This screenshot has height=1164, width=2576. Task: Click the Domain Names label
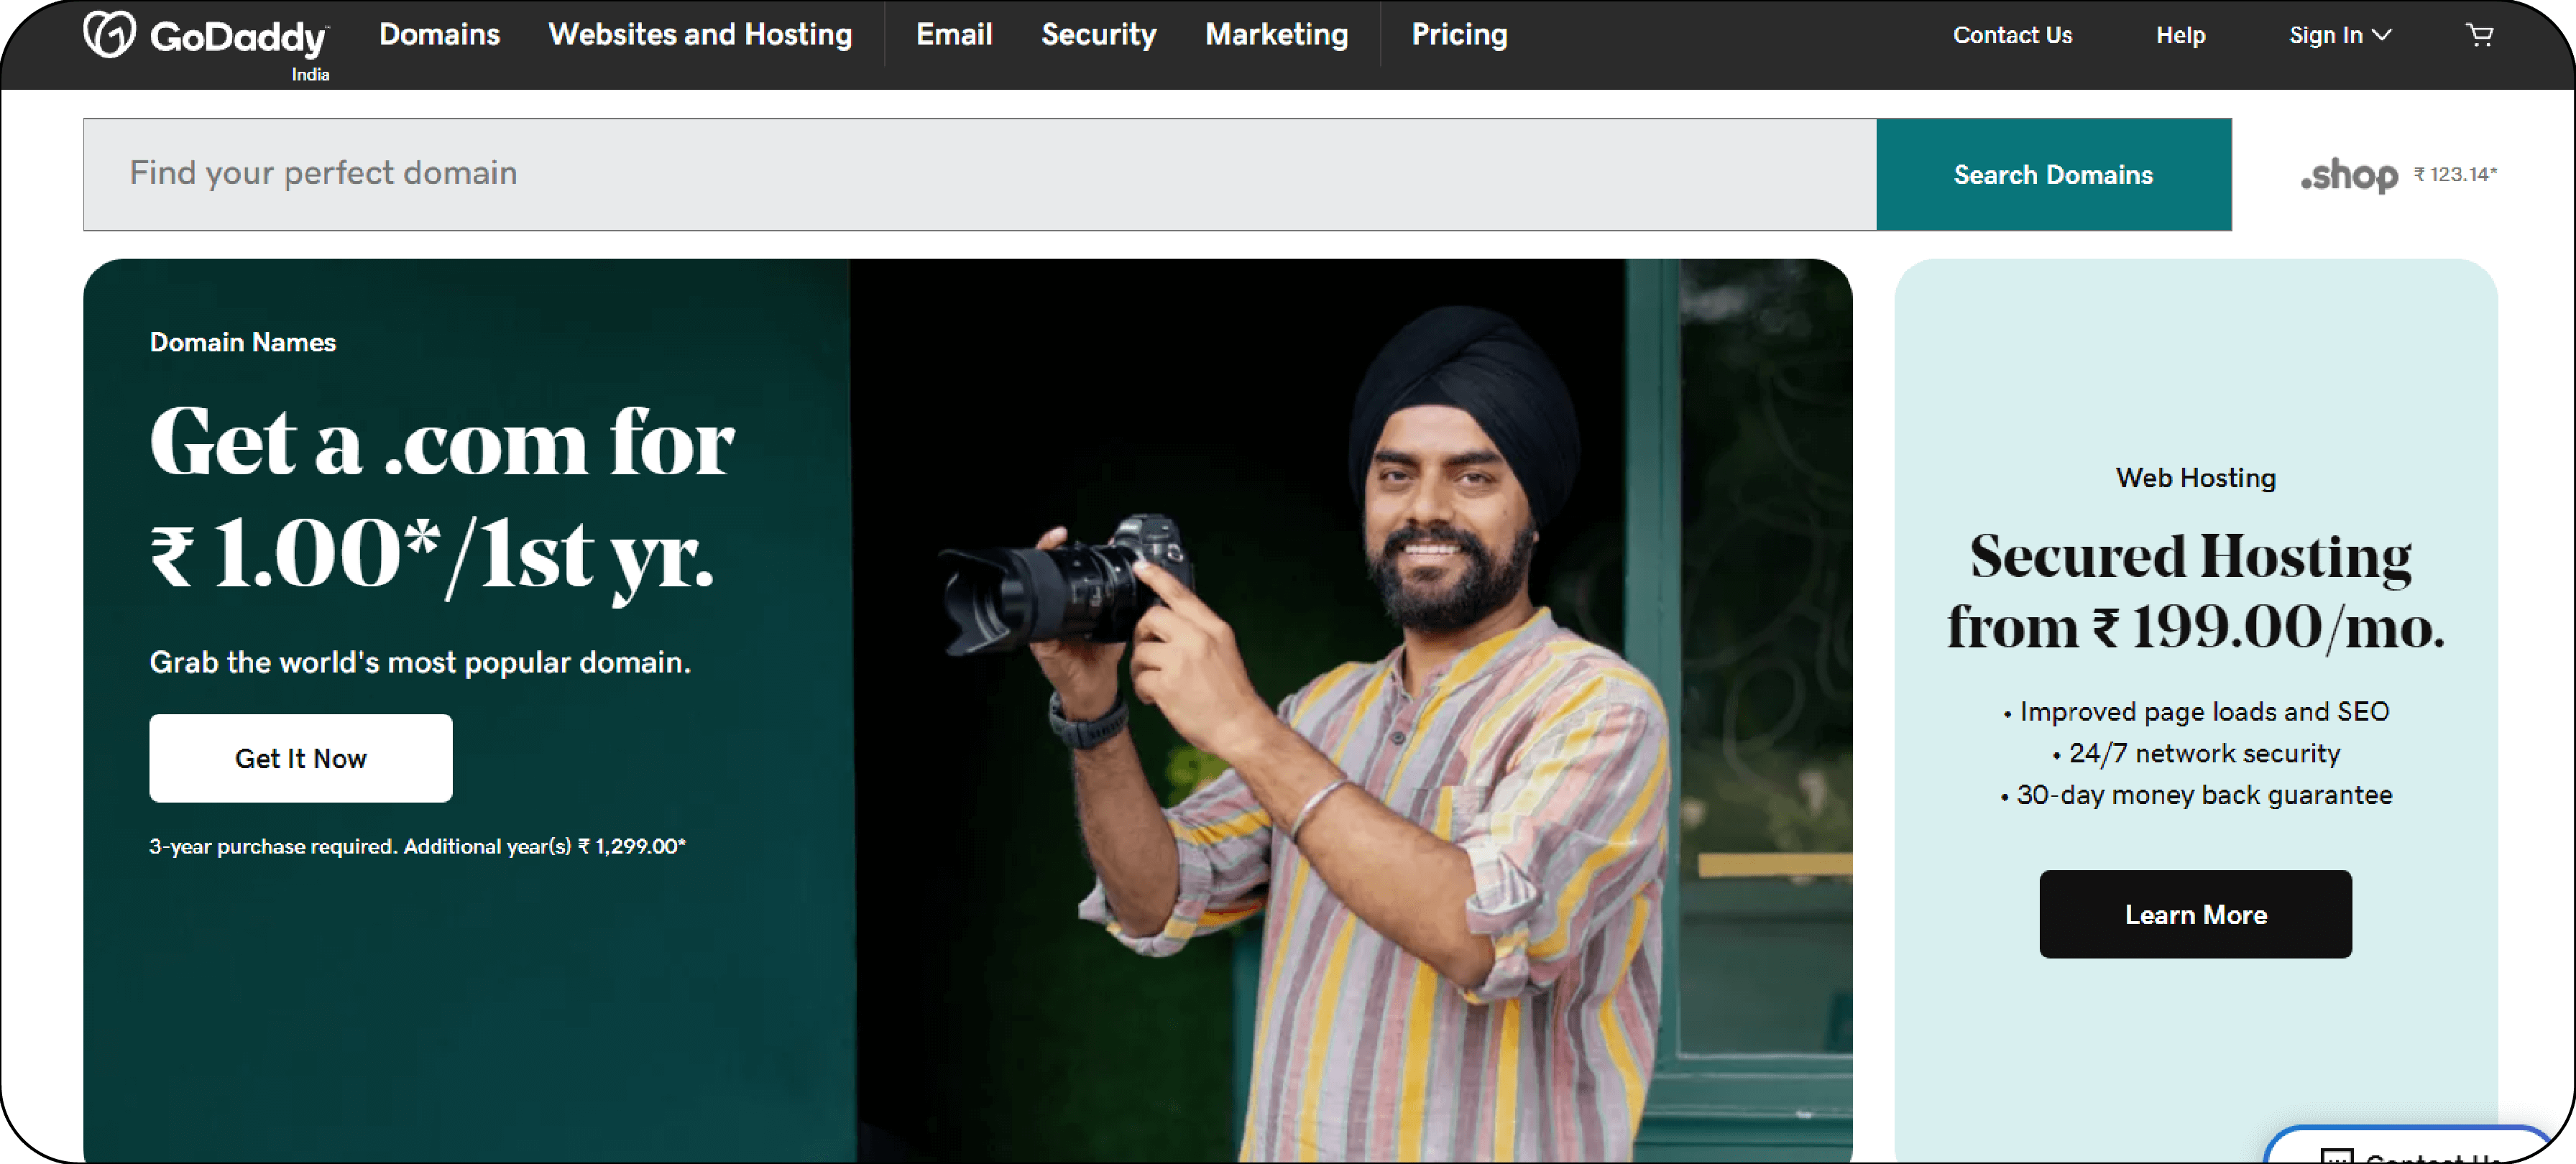pyautogui.click(x=243, y=342)
